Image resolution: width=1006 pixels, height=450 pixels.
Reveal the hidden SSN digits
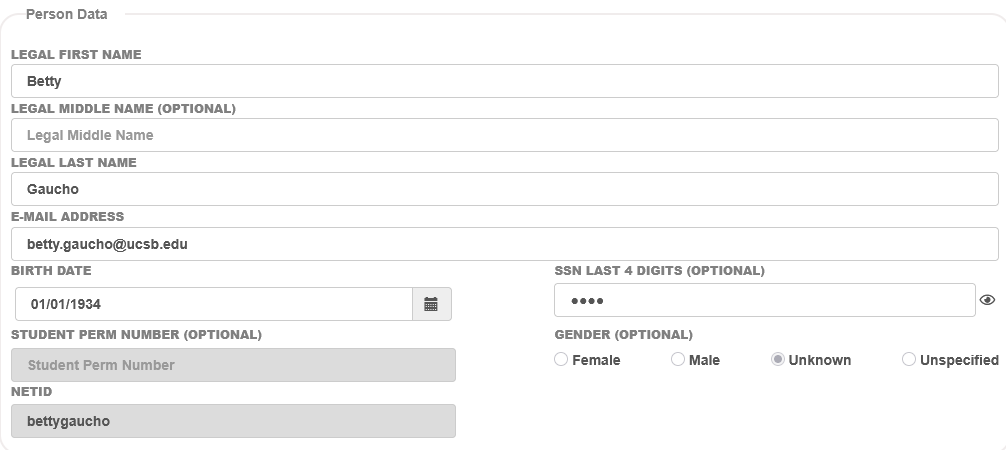coord(987,300)
